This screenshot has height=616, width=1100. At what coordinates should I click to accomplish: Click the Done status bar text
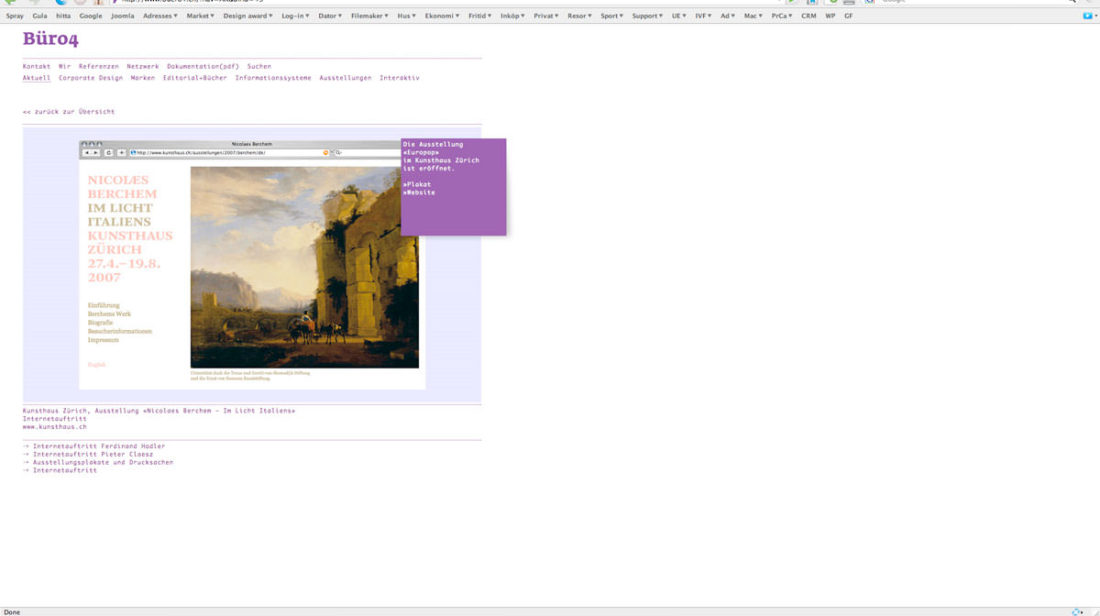(x=12, y=612)
